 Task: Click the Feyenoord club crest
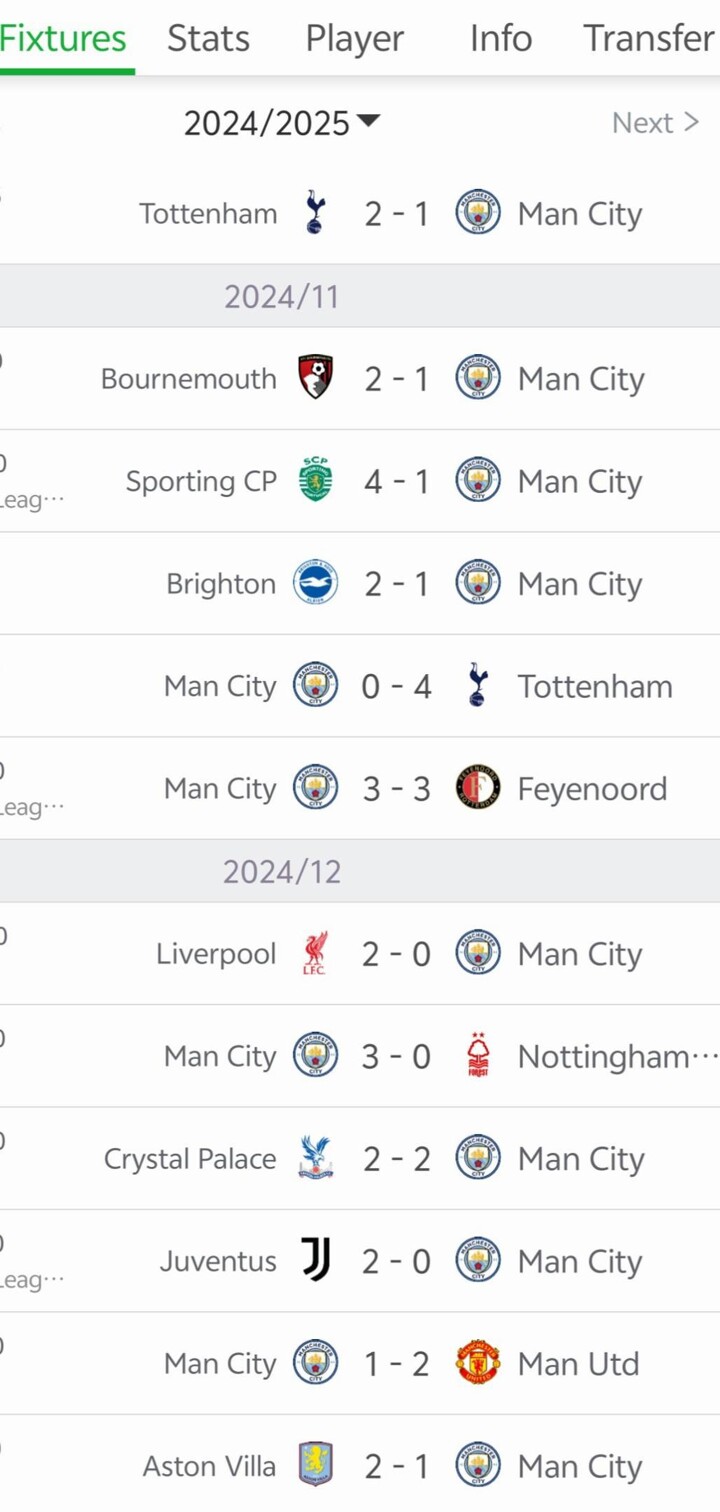pyautogui.click(x=478, y=788)
